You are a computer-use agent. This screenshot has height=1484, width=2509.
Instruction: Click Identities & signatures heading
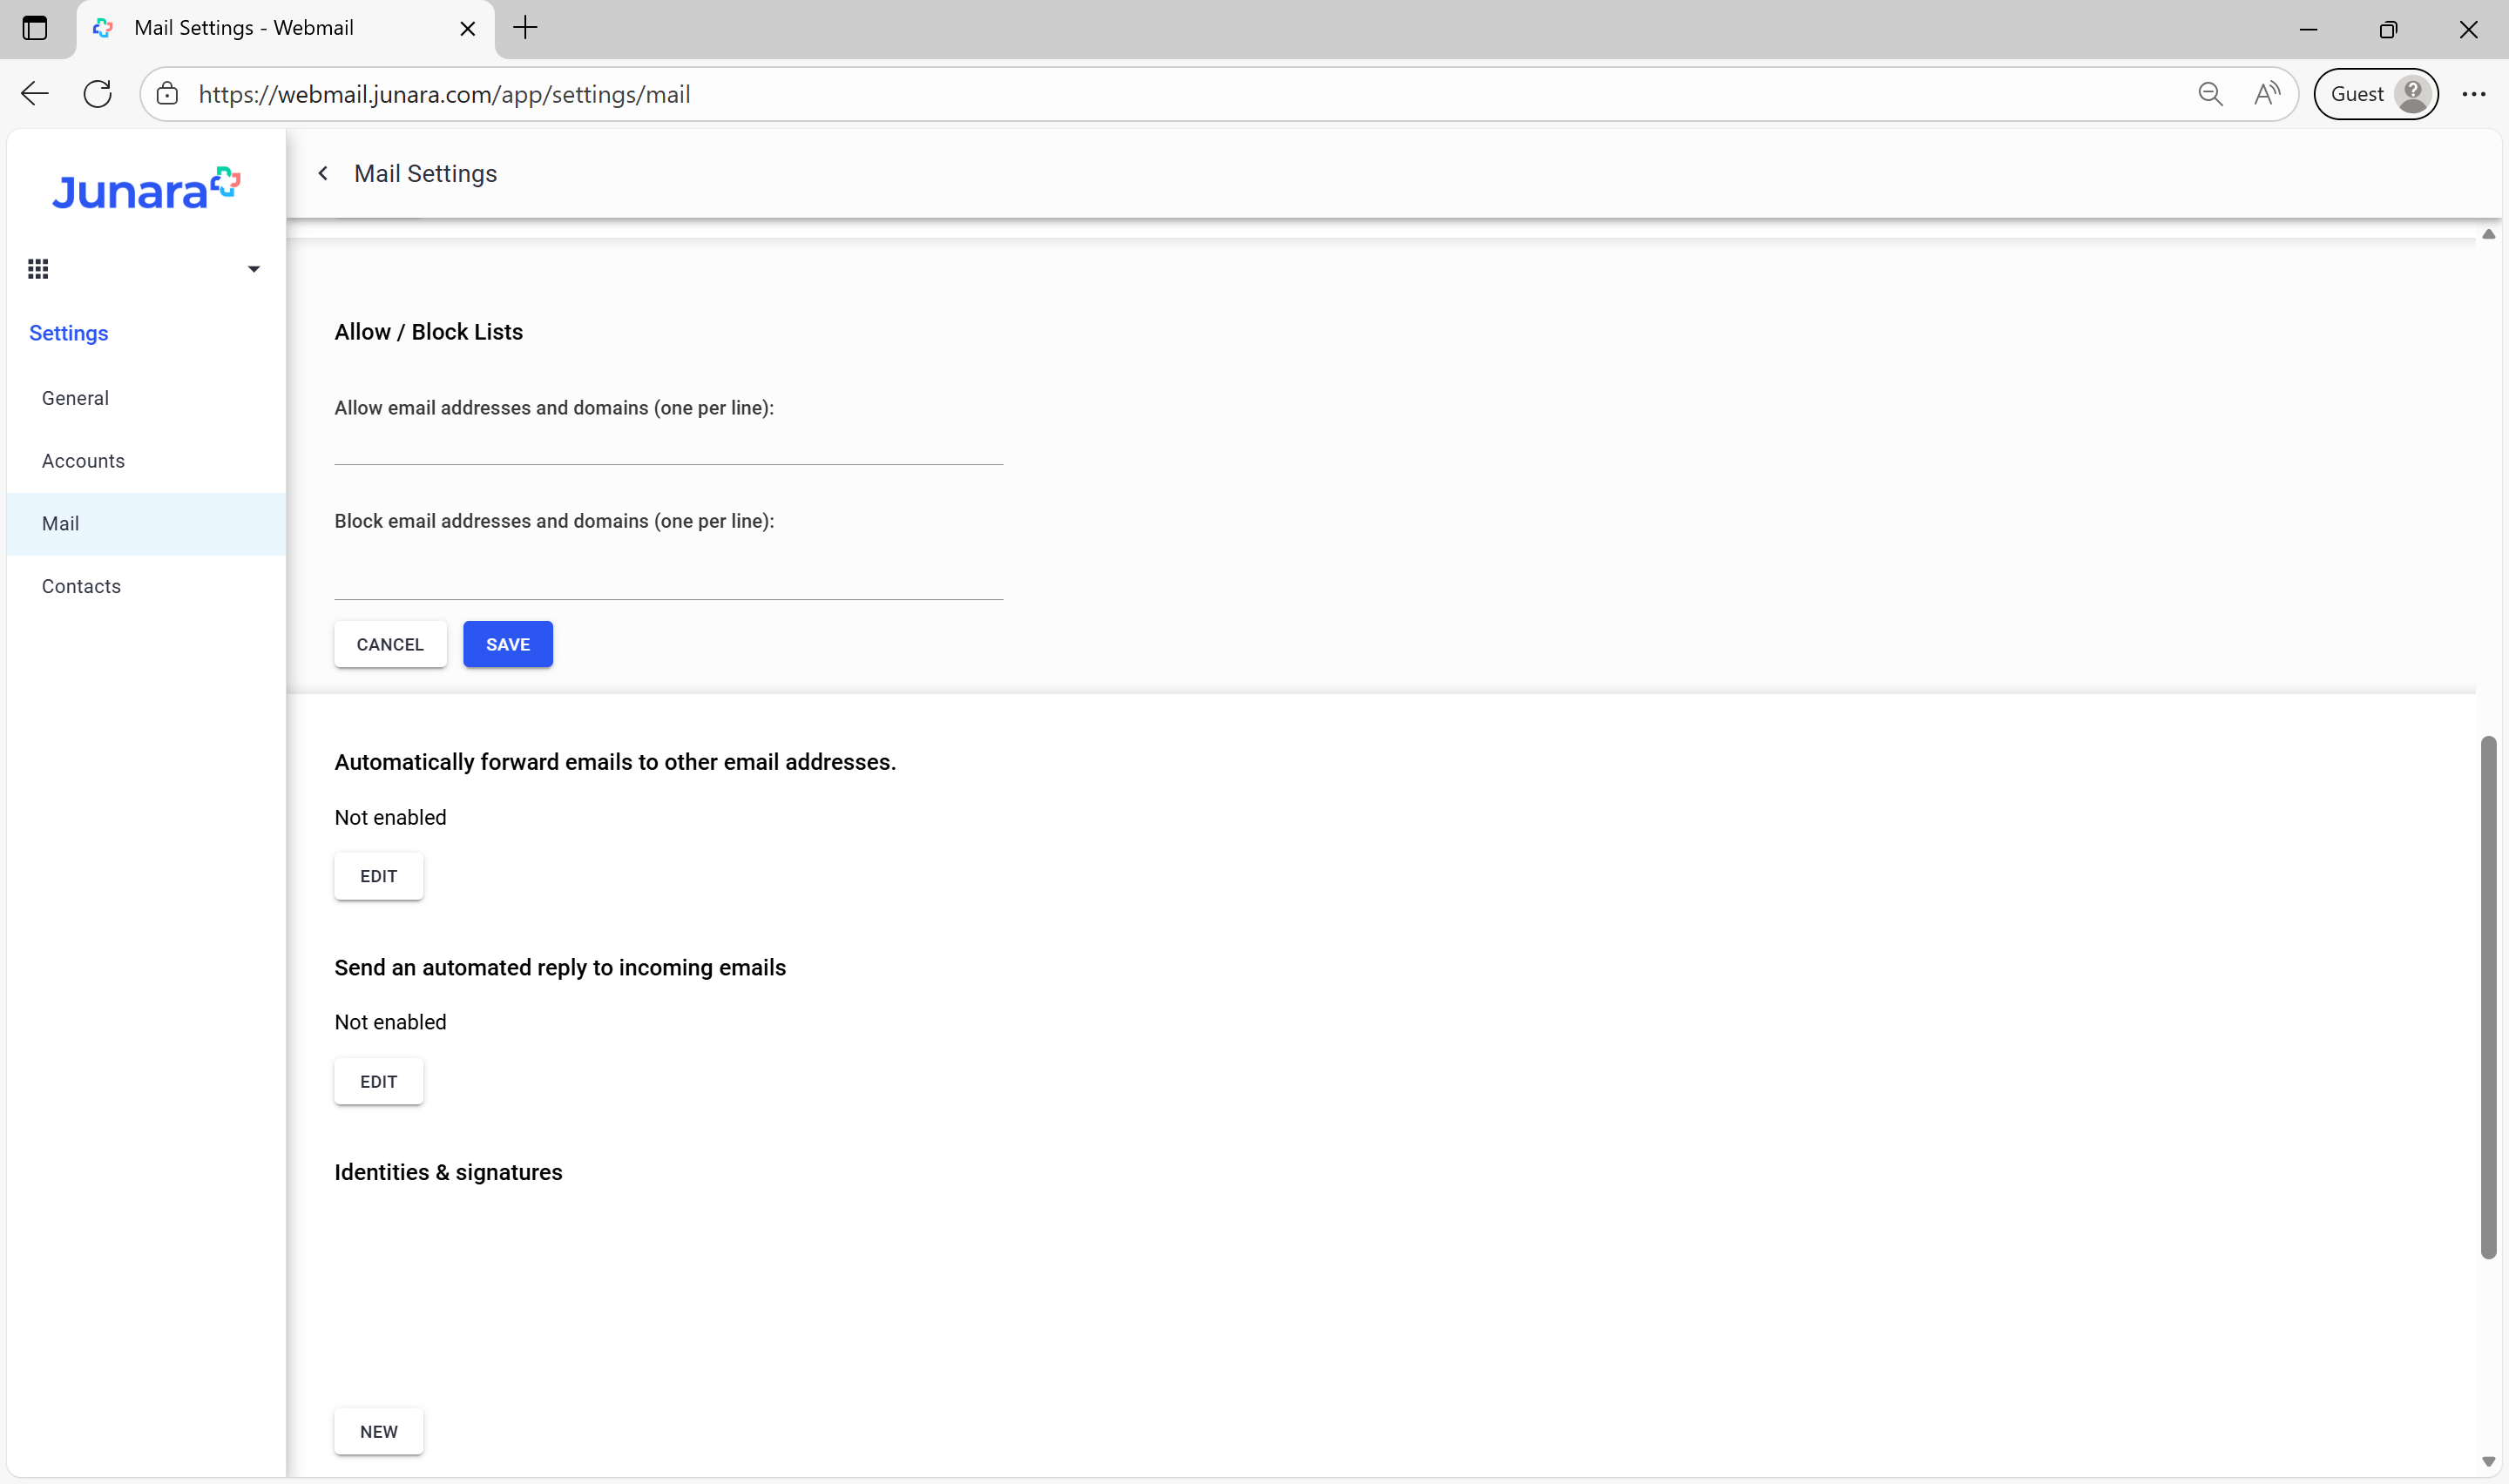point(449,1172)
